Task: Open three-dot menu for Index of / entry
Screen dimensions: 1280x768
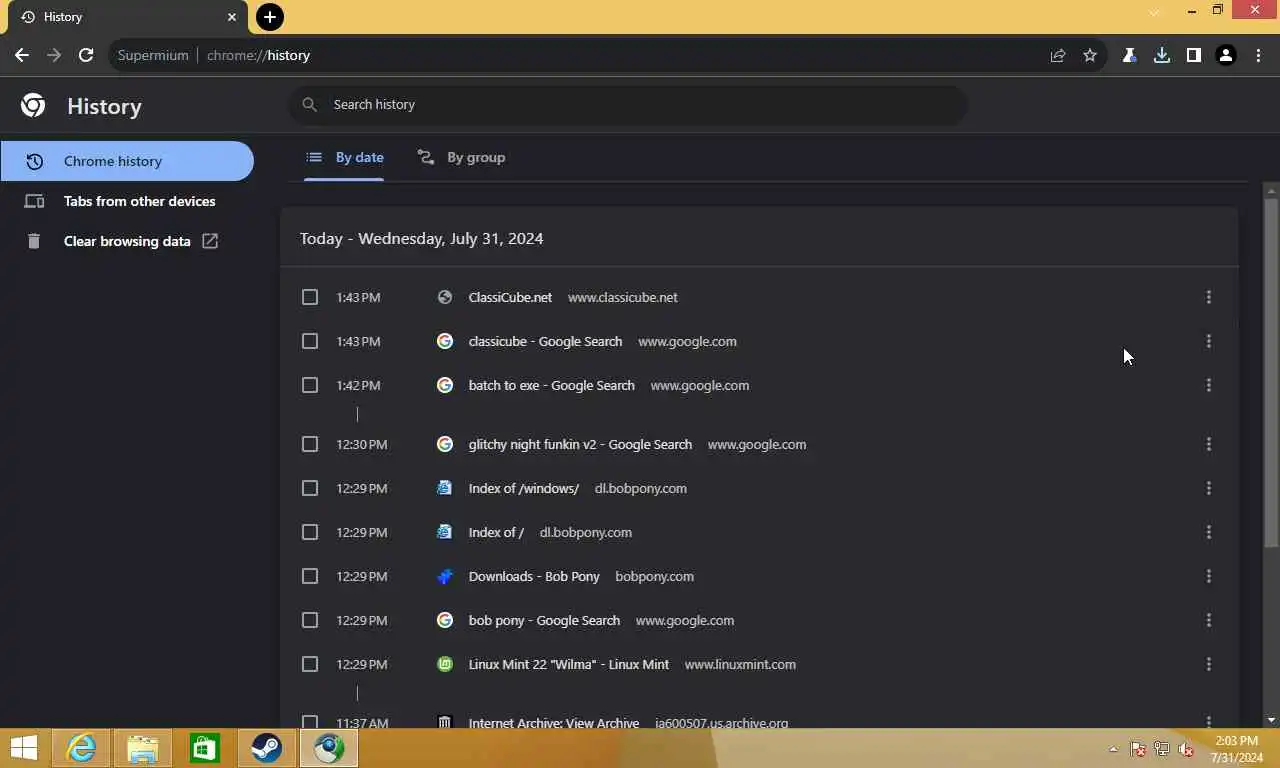Action: (1208, 532)
